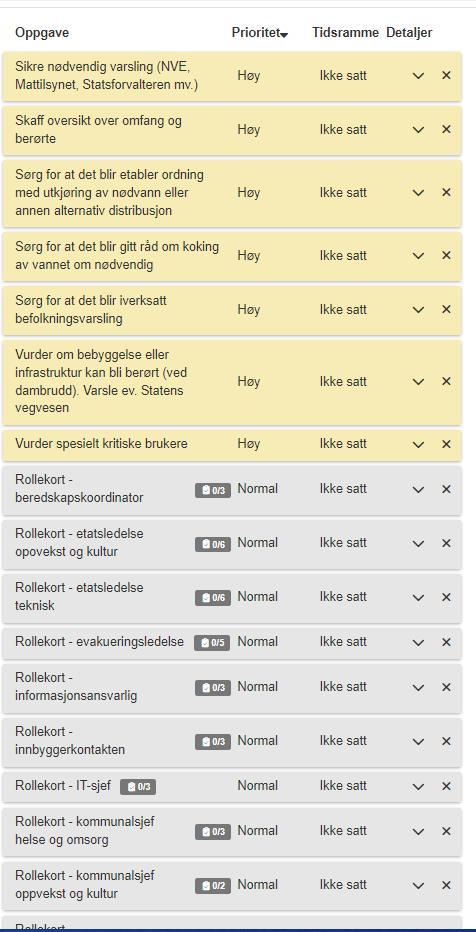476x932 pixels.
Task: Click 'Ikke satt' timeframe for evakueringsledelse
Action: coord(343,642)
